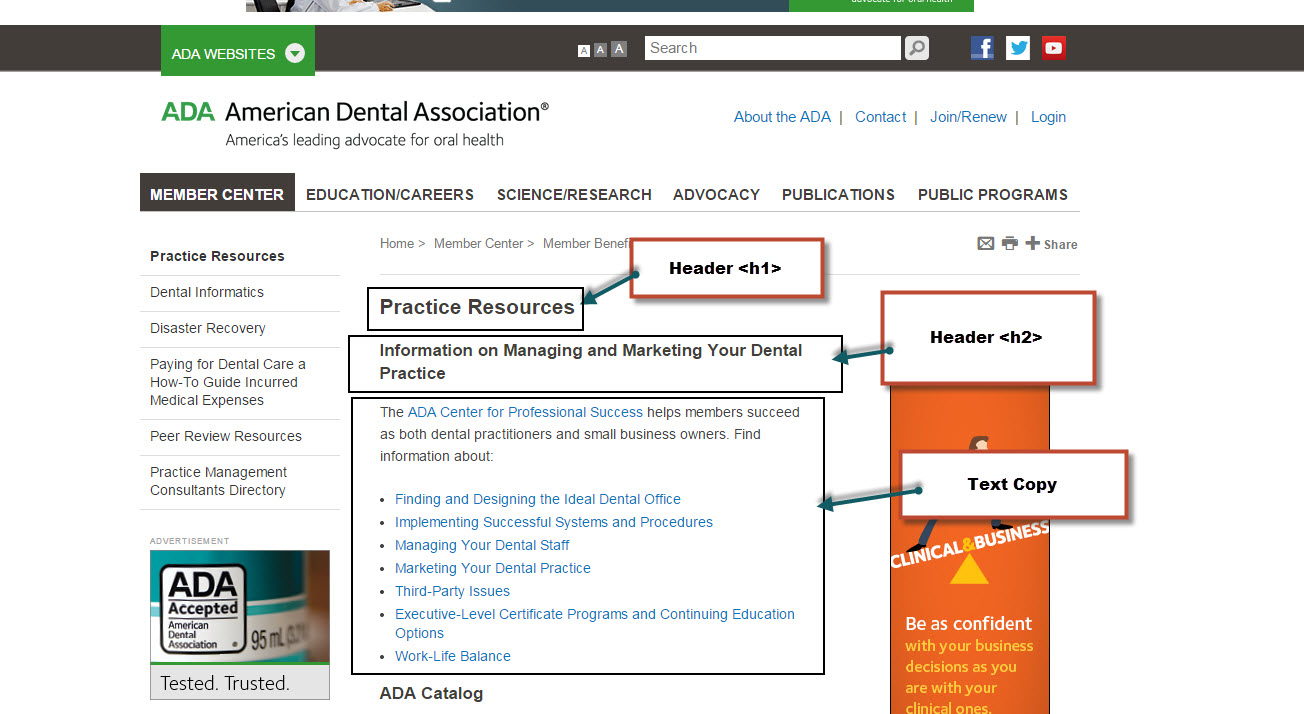The height and width of the screenshot is (714, 1304).
Task: Open the ADA Twitter page icon
Action: (1018, 48)
